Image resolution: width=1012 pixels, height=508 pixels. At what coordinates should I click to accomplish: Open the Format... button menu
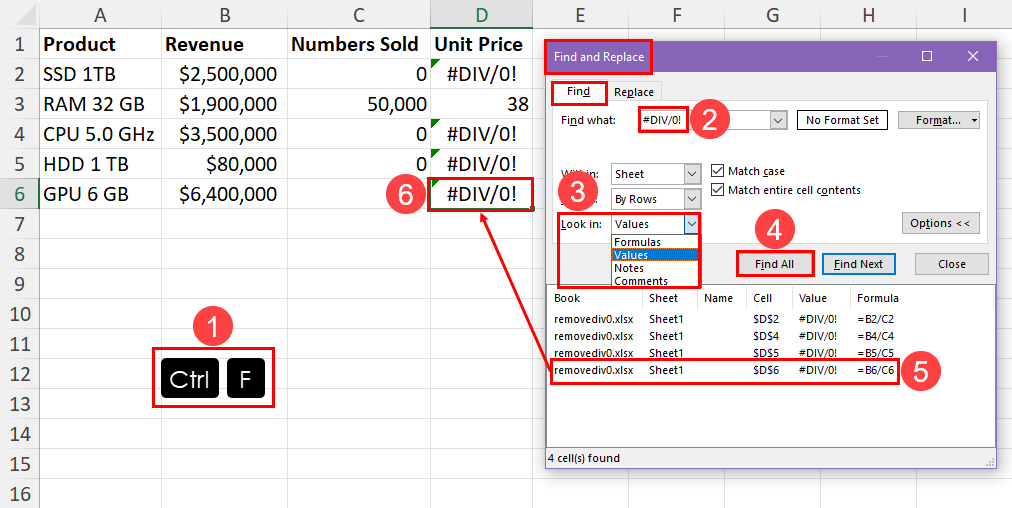pyautogui.click(x=938, y=120)
